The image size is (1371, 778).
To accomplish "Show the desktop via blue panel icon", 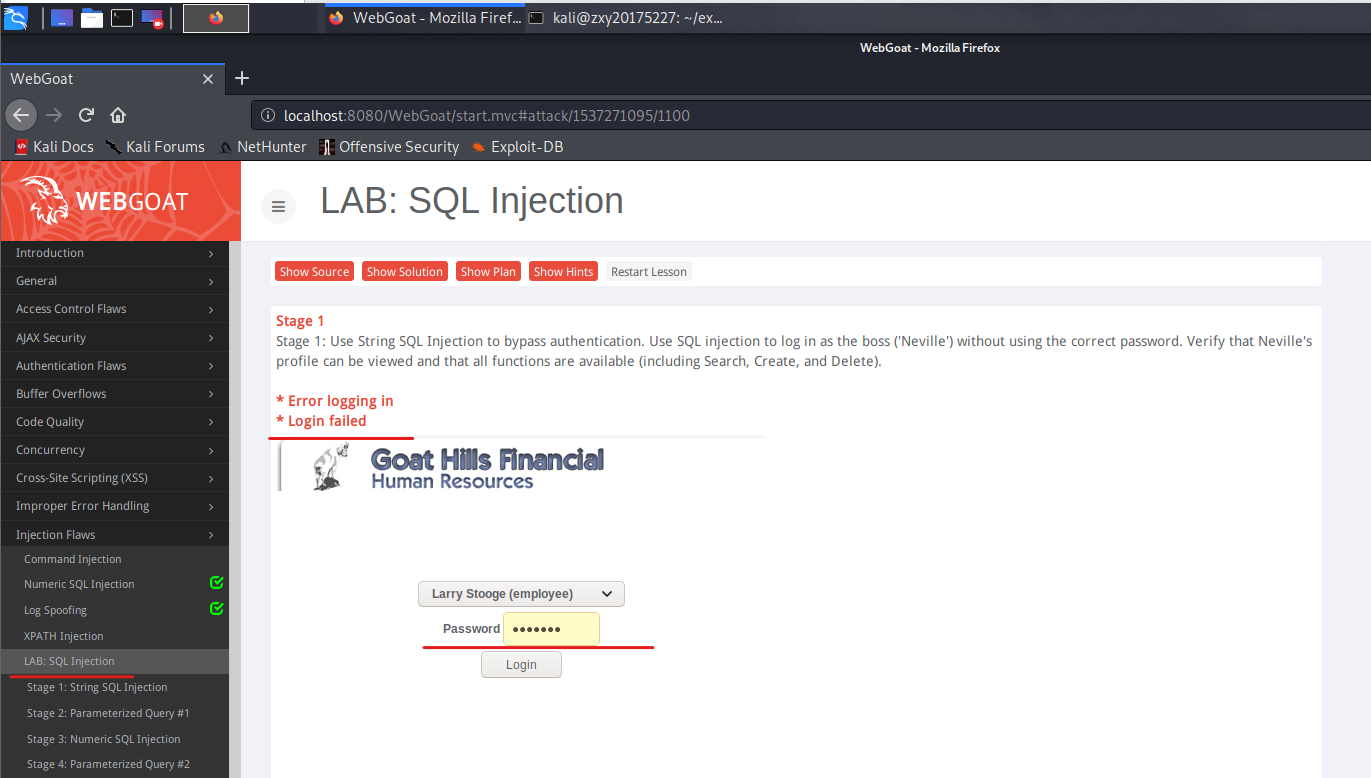I will tap(62, 18).
